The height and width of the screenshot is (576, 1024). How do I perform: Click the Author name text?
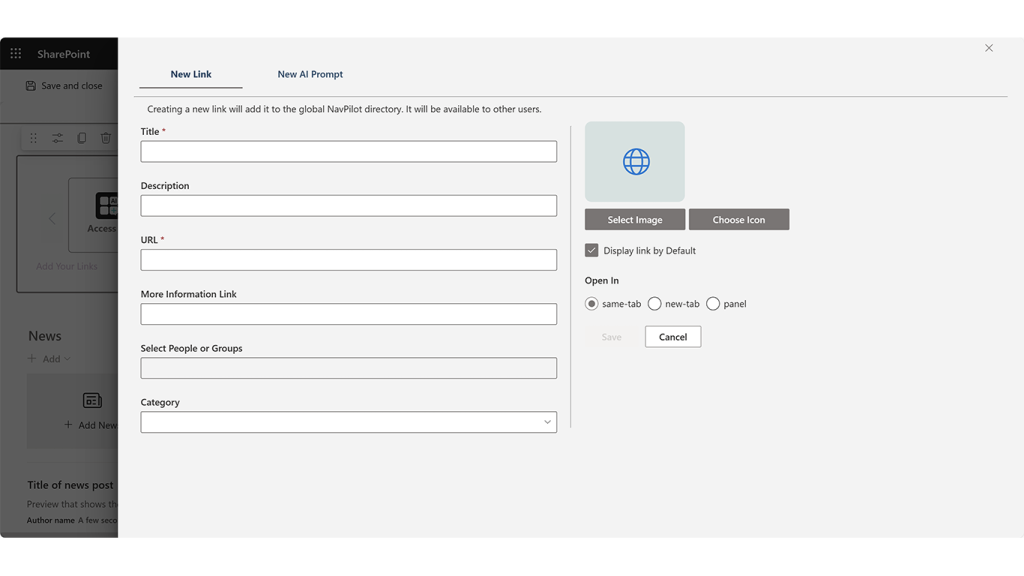tap(50, 520)
